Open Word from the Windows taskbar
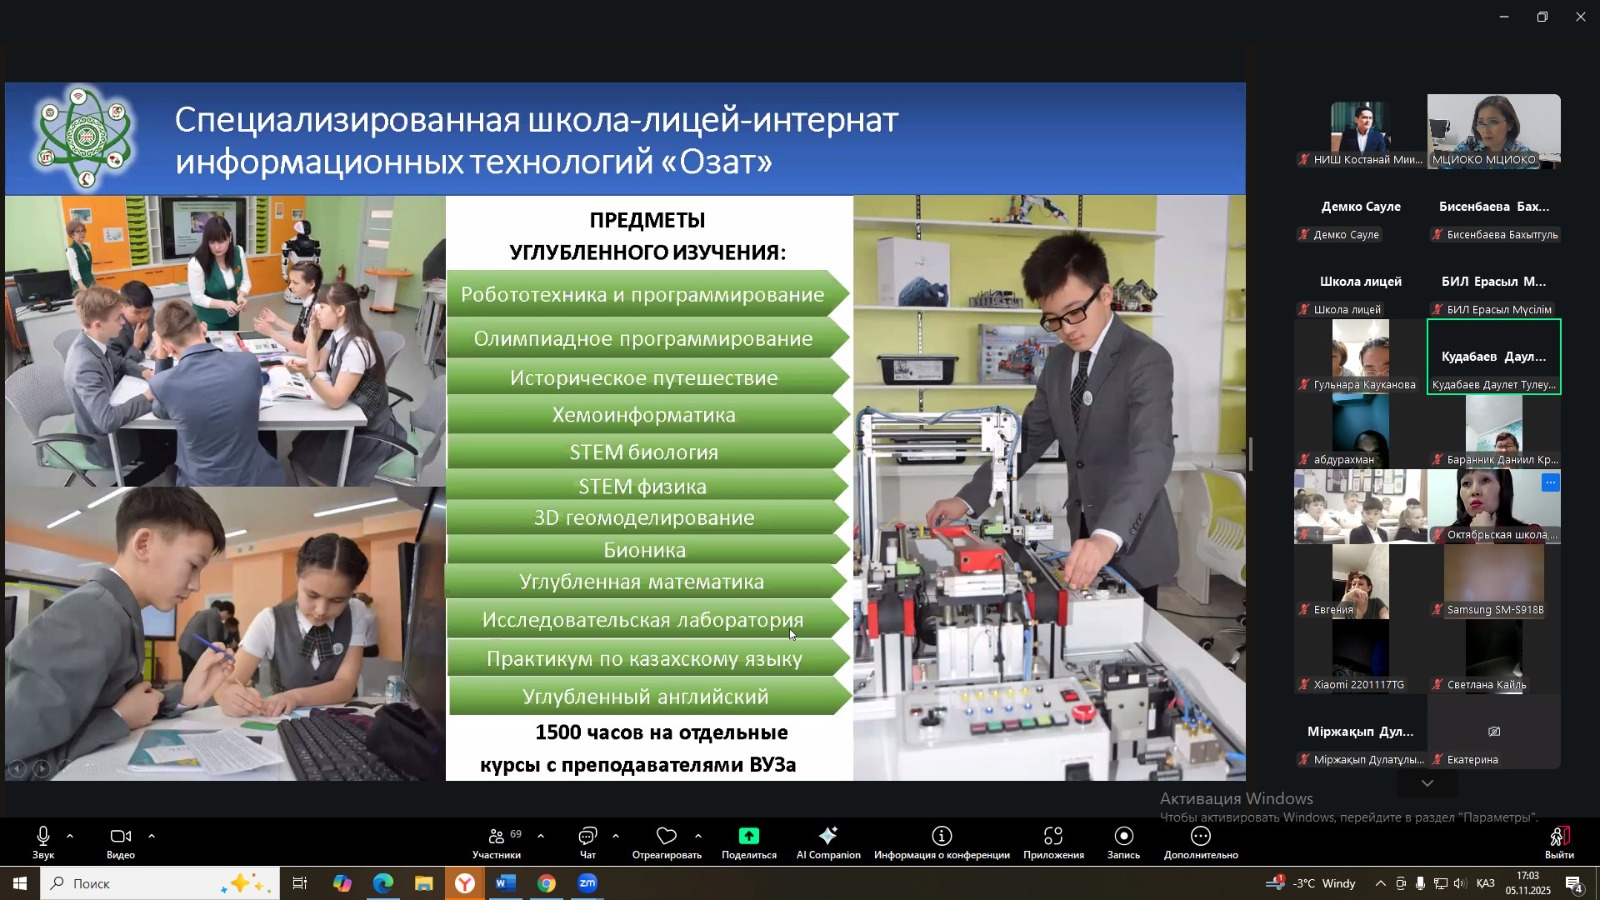This screenshot has height=900, width=1600. (505, 883)
